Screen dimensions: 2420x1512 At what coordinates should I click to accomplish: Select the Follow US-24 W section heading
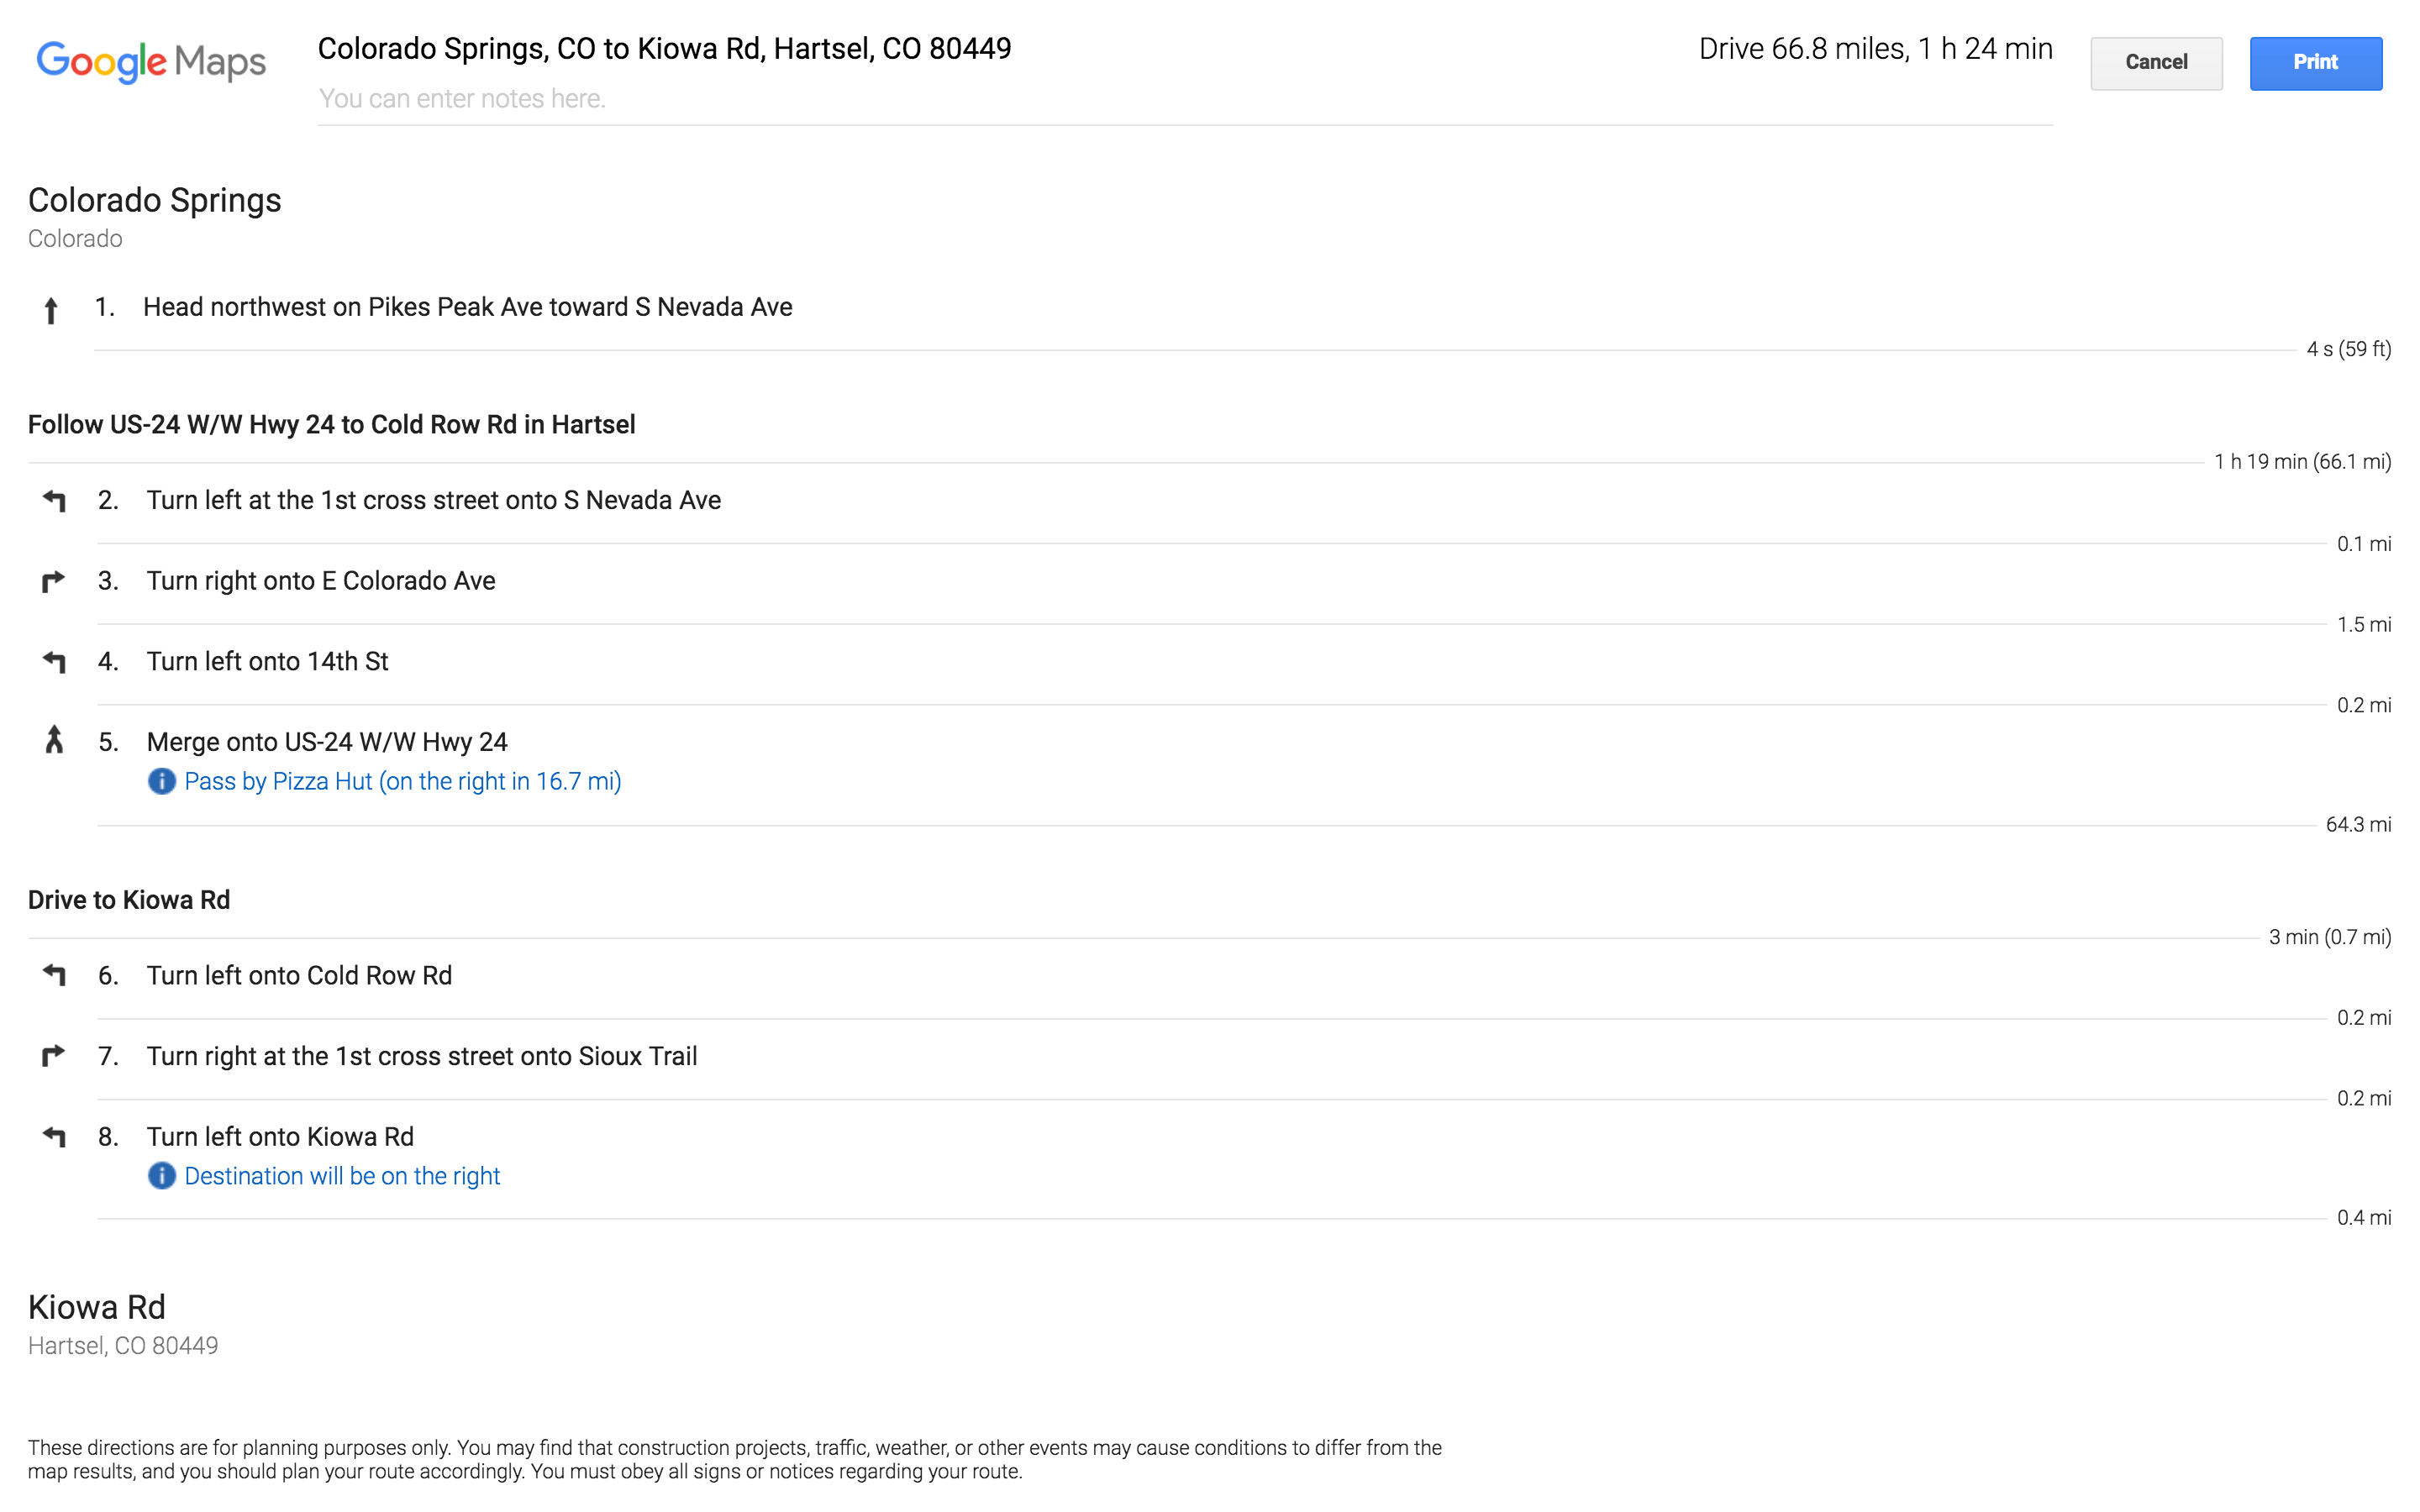(x=331, y=425)
